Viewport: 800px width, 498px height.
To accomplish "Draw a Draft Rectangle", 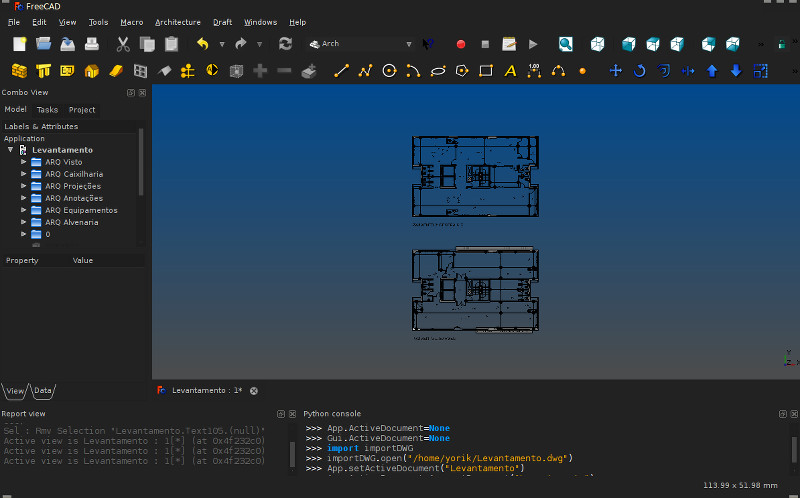I will tap(486, 71).
